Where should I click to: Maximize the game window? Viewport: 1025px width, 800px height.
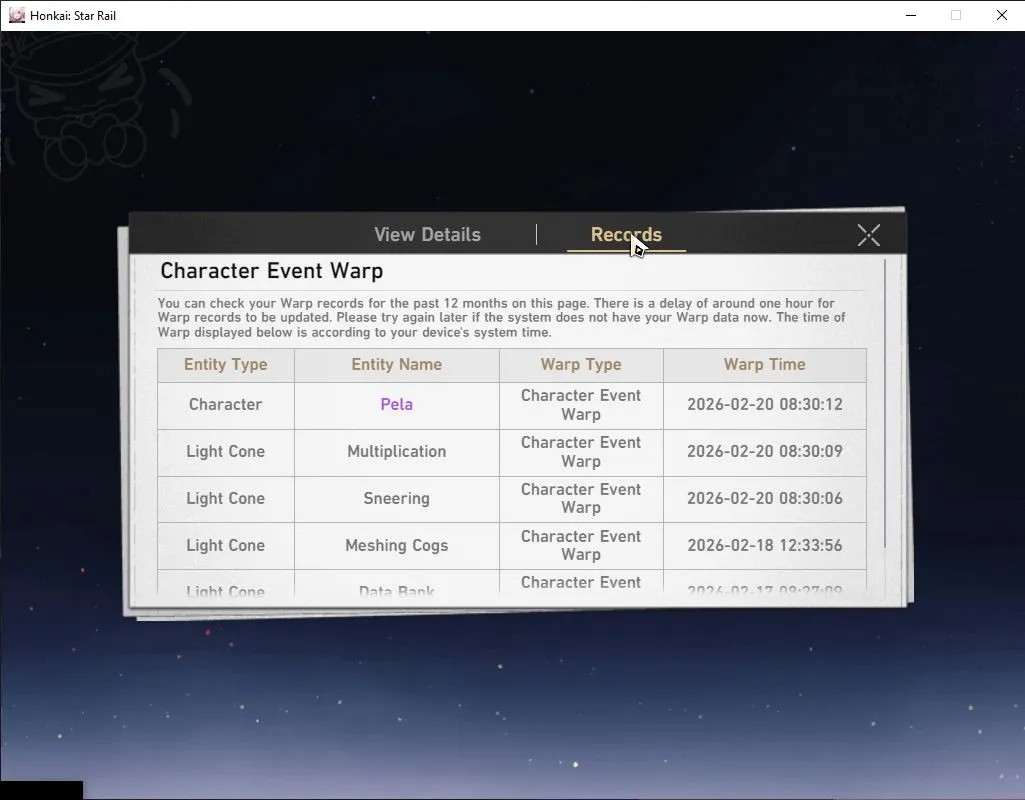click(x=956, y=15)
